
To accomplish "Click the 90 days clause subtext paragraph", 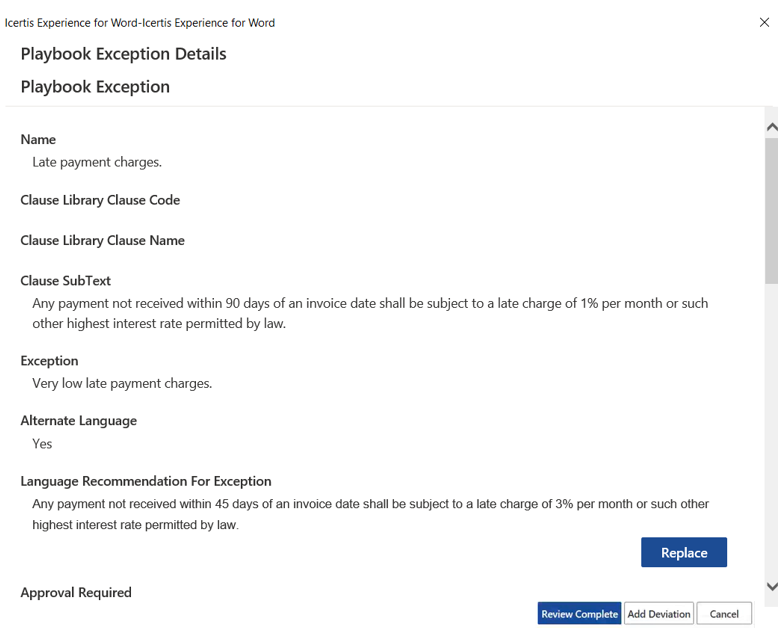I will coord(370,313).
